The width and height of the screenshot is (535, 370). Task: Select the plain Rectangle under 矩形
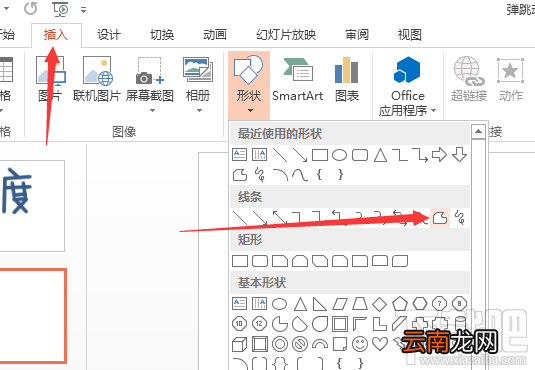coord(240,261)
